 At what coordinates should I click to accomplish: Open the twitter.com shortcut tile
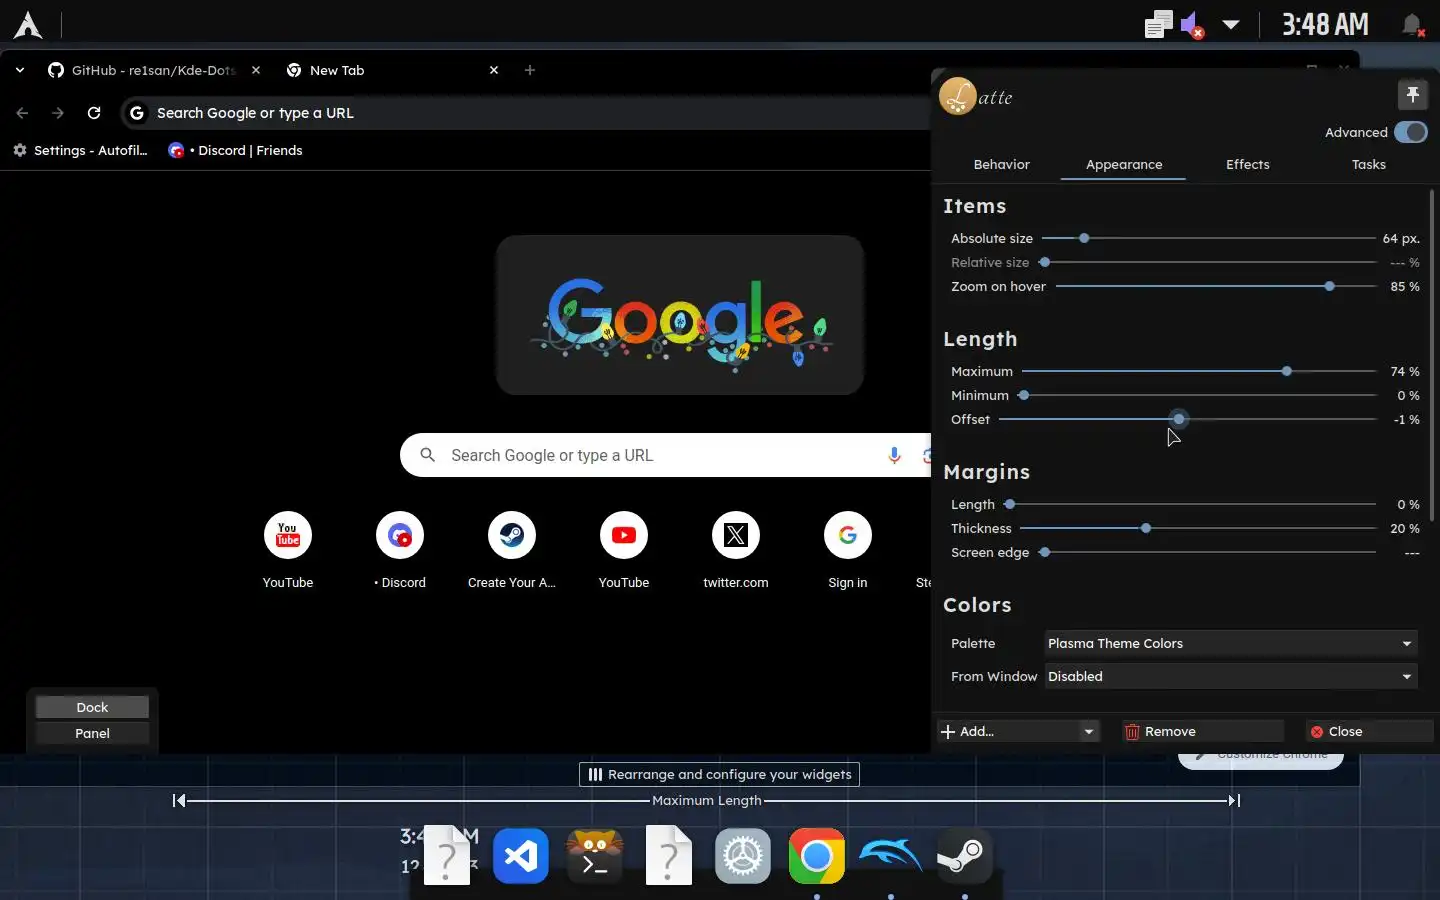pyautogui.click(x=736, y=550)
